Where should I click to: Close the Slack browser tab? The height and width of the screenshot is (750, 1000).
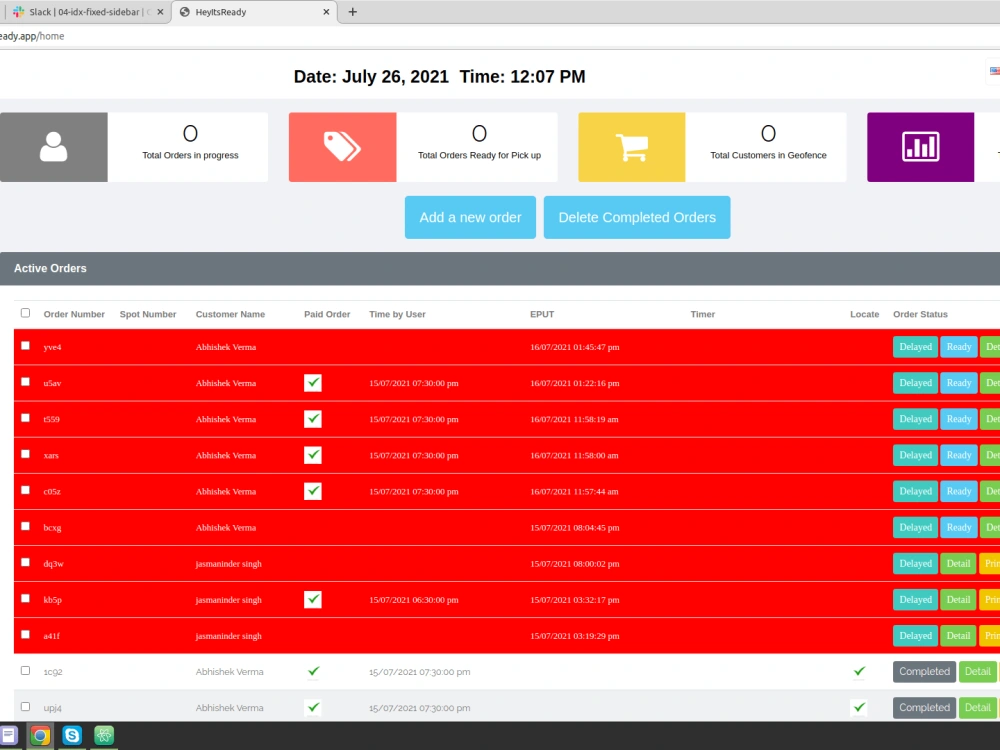160,12
